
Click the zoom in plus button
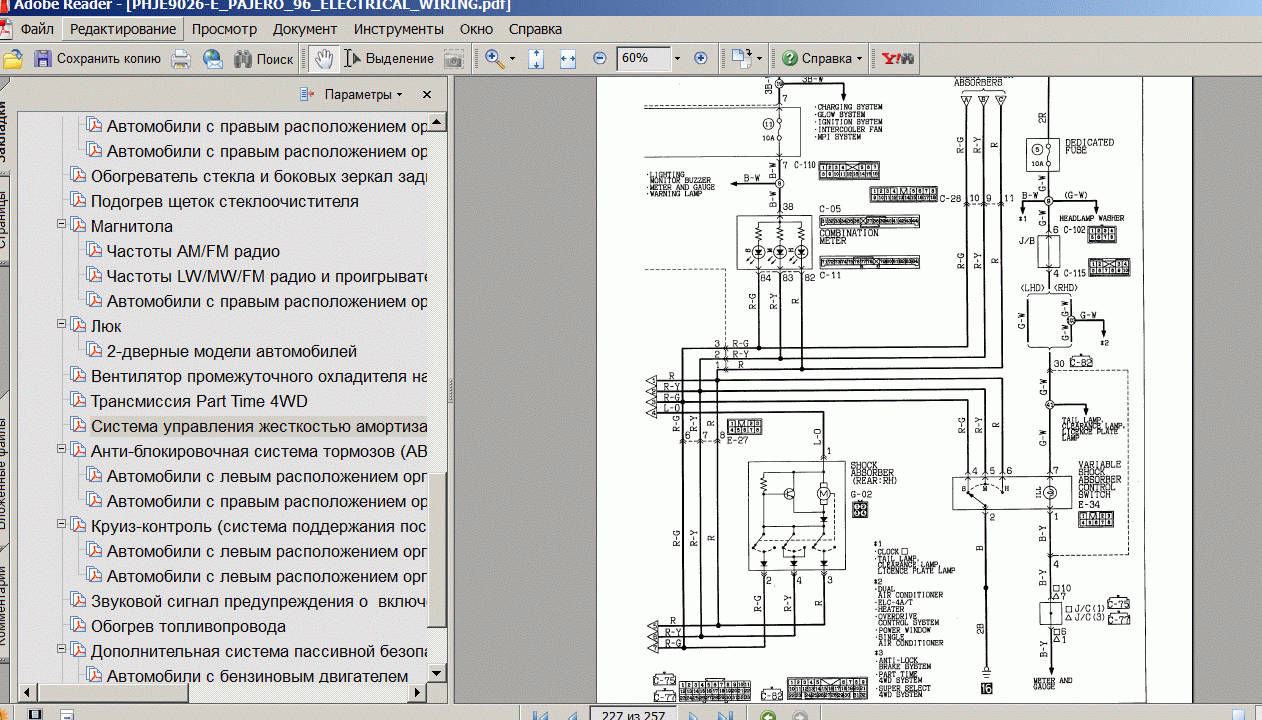(x=700, y=59)
